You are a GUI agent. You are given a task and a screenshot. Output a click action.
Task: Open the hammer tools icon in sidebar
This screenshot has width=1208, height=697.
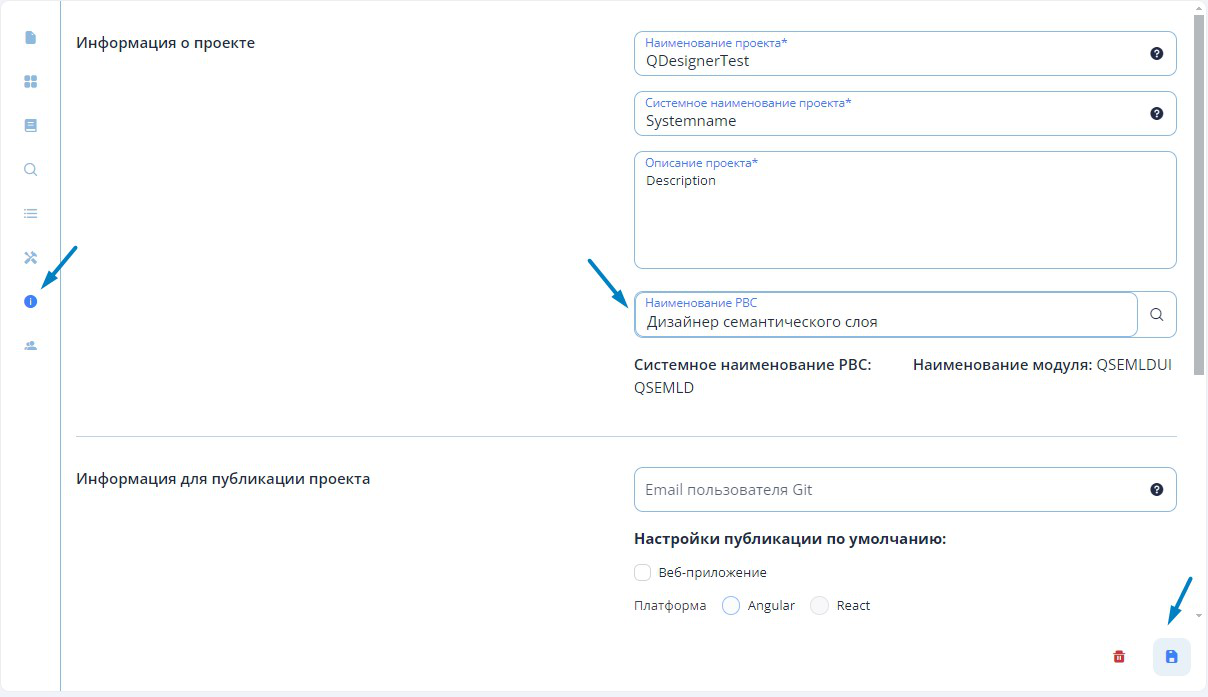pyautogui.click(x=30, y=258)
